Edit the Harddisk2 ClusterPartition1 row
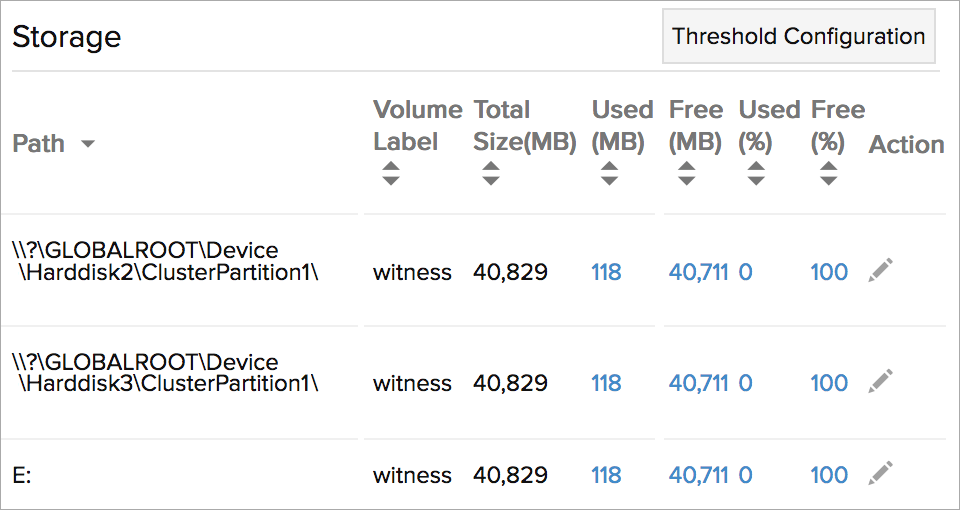 pyautogui.click(x=880, y=269)
